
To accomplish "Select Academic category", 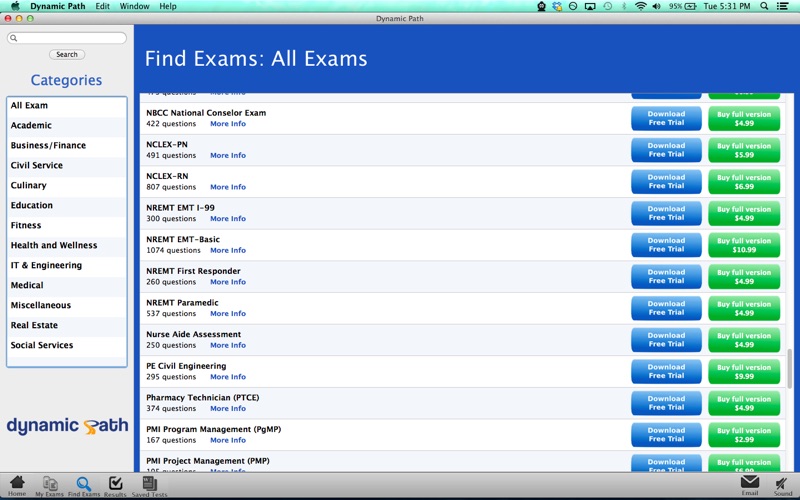I will 67,126.
